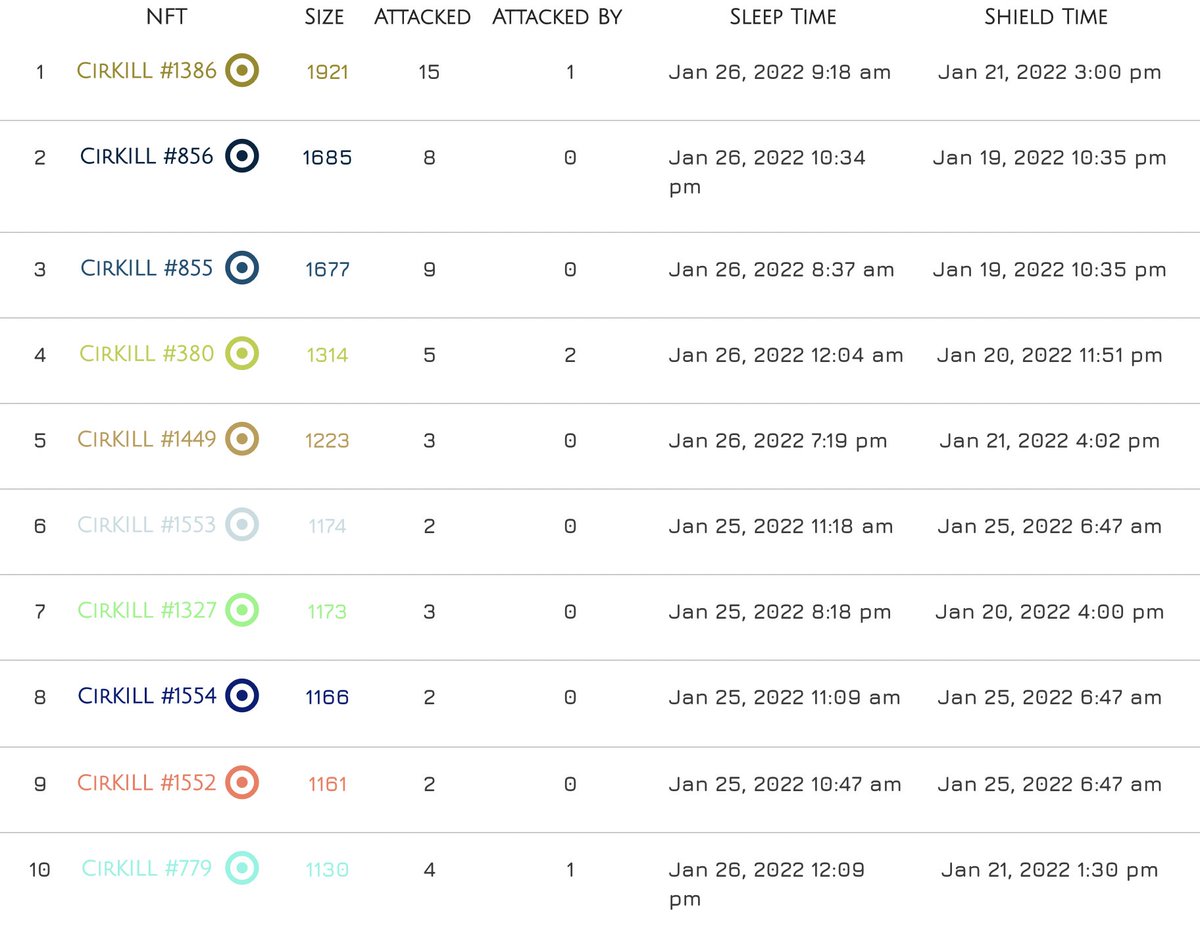Click rank number 10 in last row
The height and width of the screenshot is (932, 1200).
click(x=40, y=870)
